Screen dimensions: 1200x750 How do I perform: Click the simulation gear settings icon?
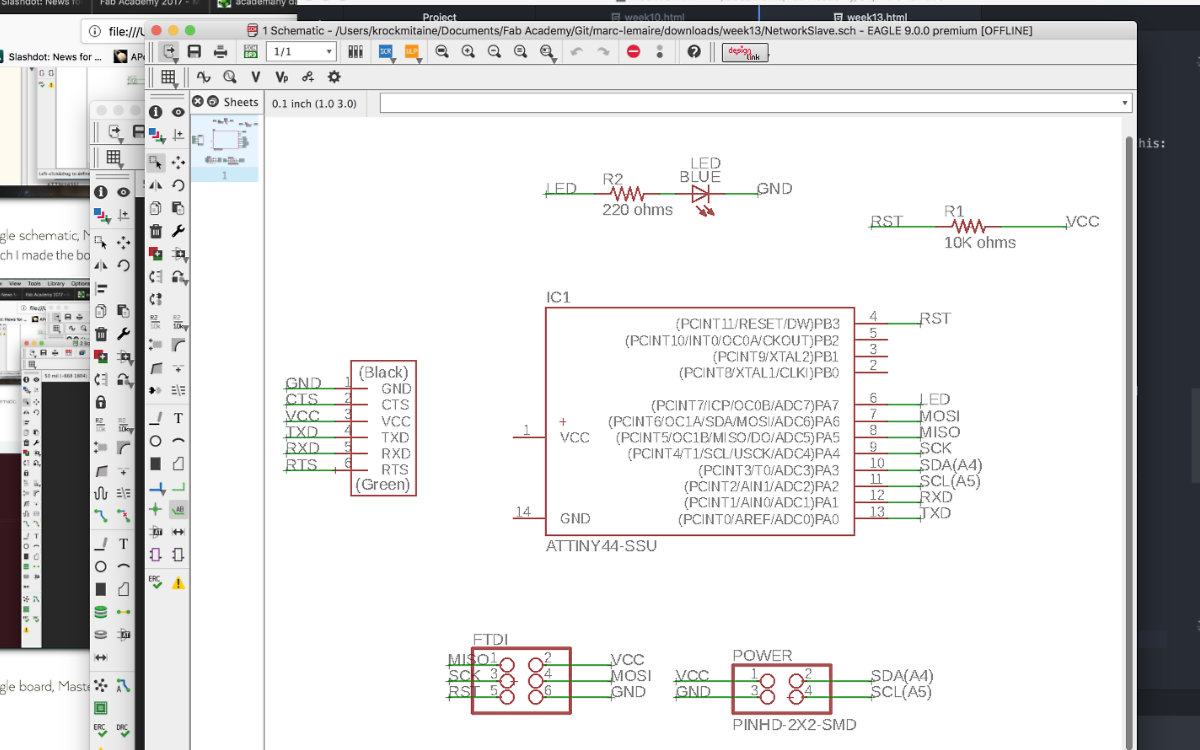[x=334, y=76]
